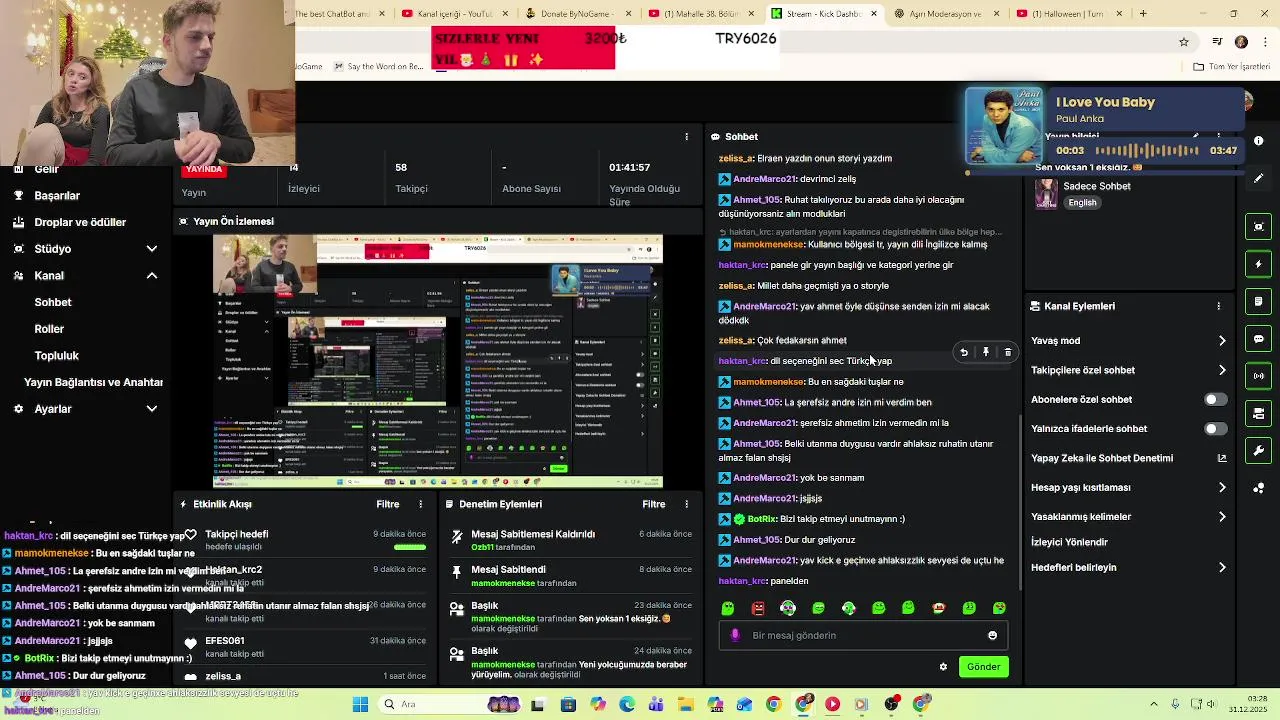Screen dimensions: 1280x720
Task: Switch to Mahalle 38. Bölüm tab
Action: tap(700, 14)
